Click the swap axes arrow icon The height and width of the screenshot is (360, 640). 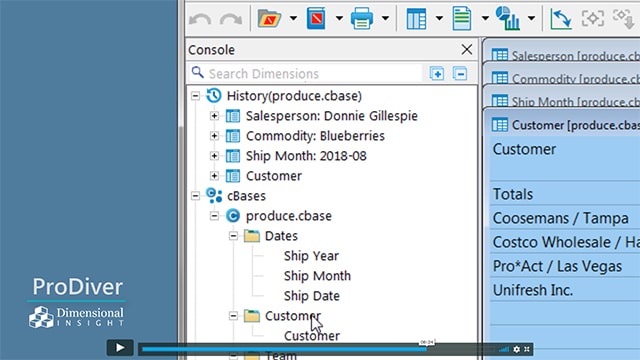pos(560,18)
